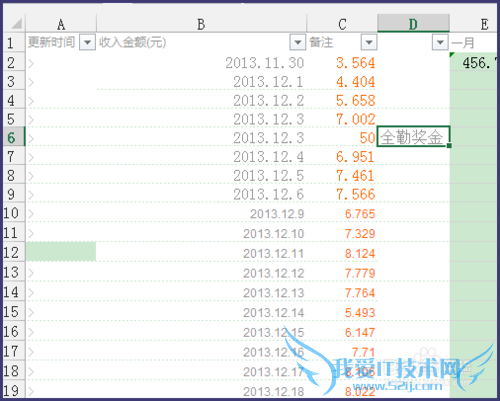Select value cell 6.147
Image resolution: width=500 pixels, height=401 pixels.
tap(342, 331)
